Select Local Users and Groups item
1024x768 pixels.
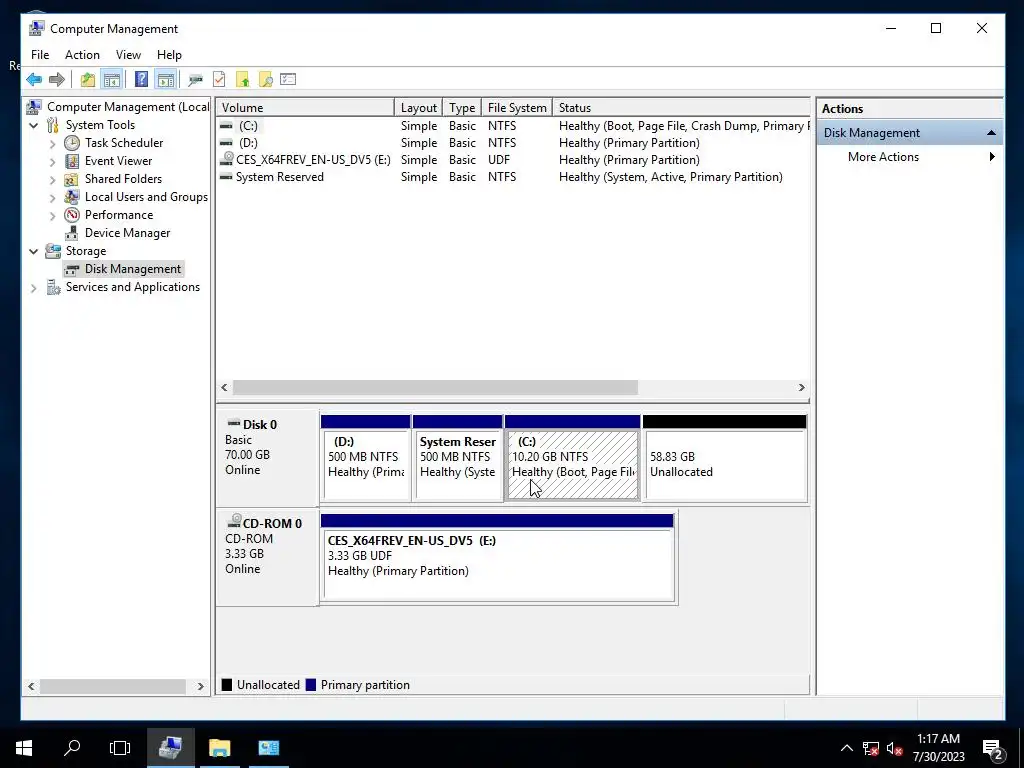pyautogui.click(x=146, y=197)
